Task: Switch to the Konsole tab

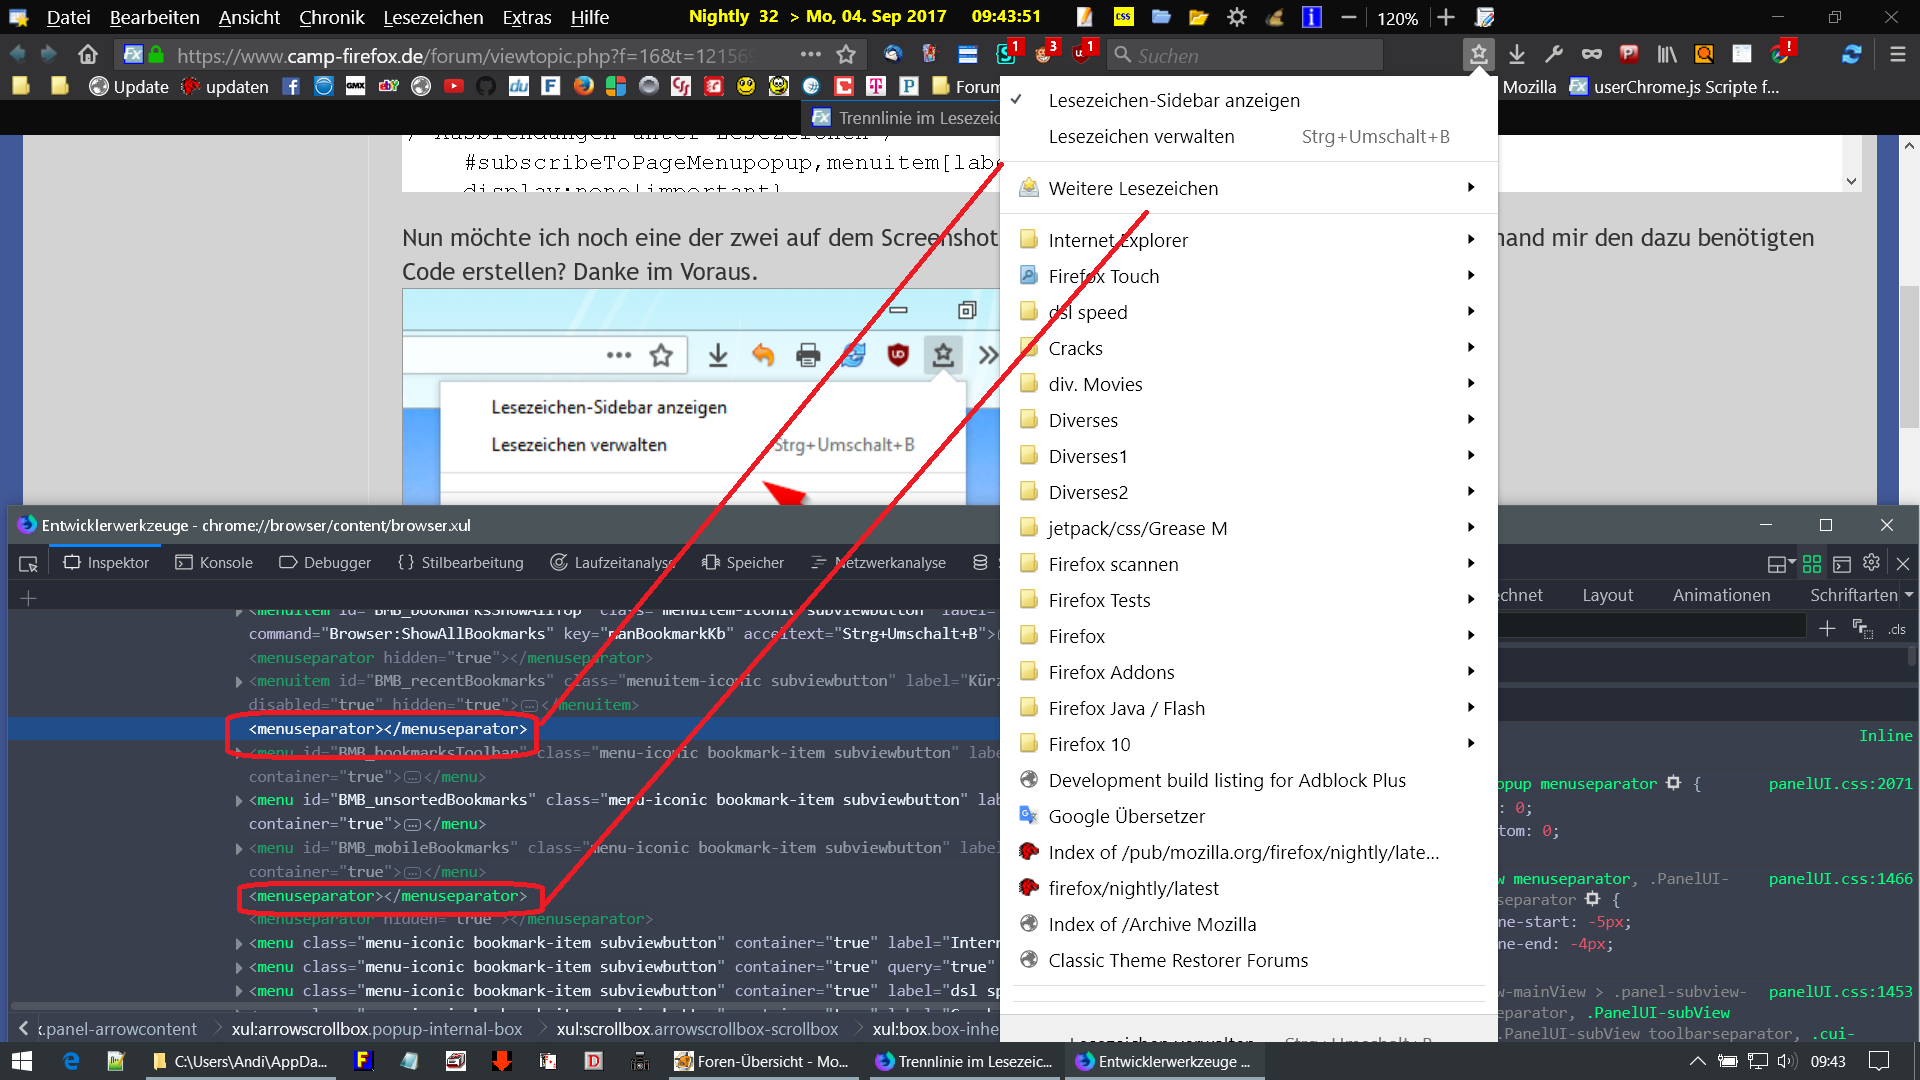Action: pos(214,563)
